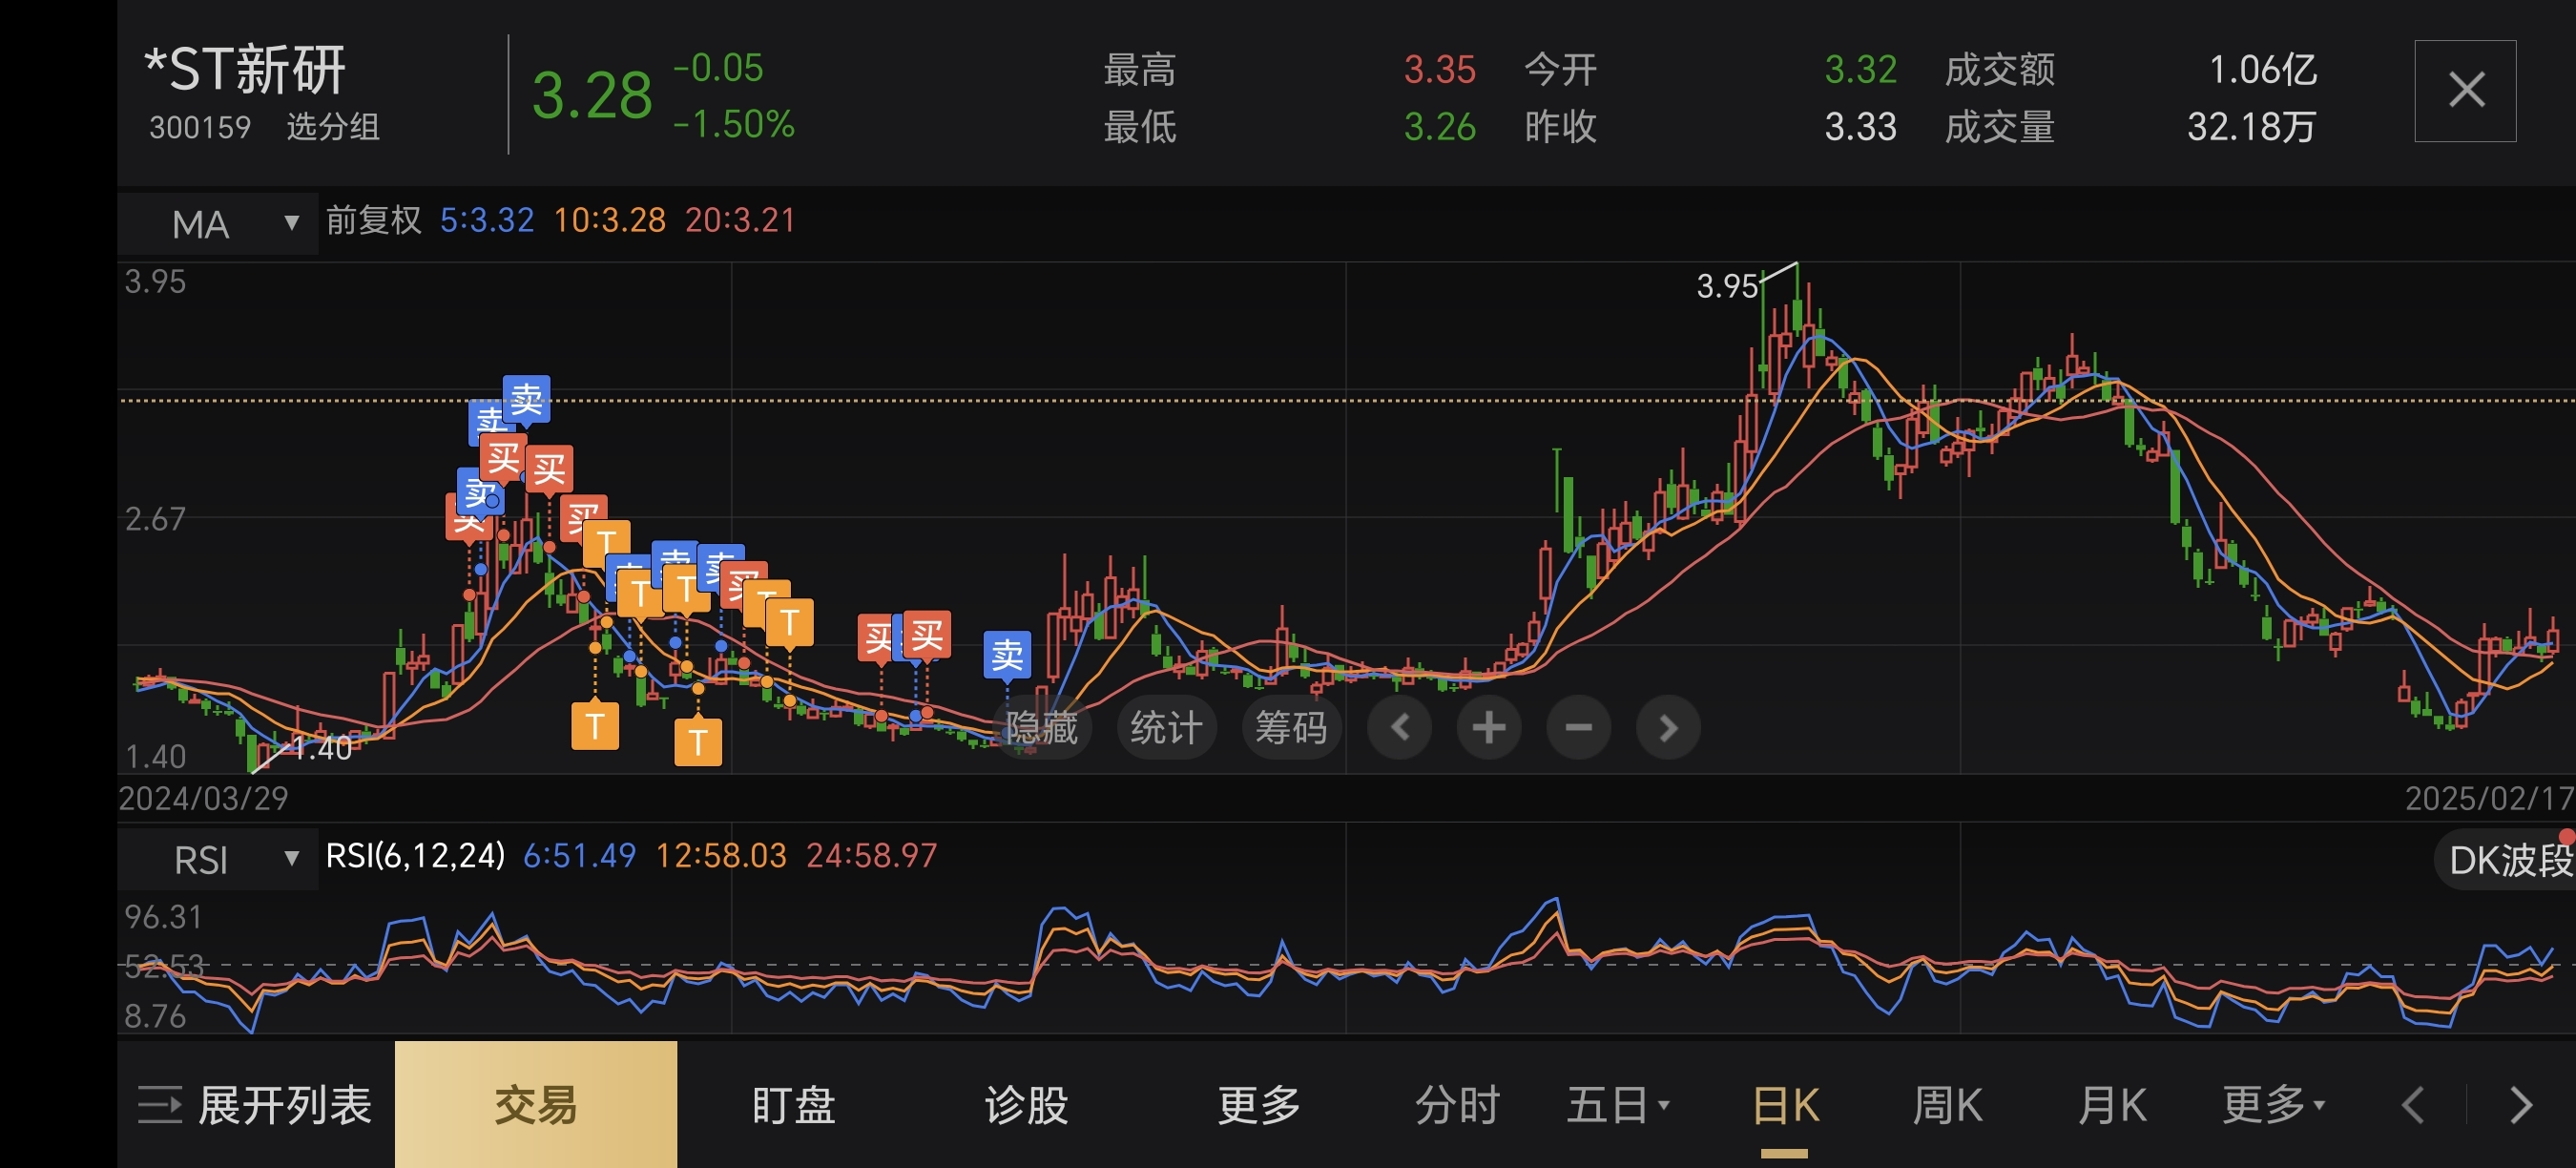This screenshot has width=2576, height=1168.
Task: Switch to the 分时 intraday tab
Action: pyautogui.click(x=1456, y=1104)
